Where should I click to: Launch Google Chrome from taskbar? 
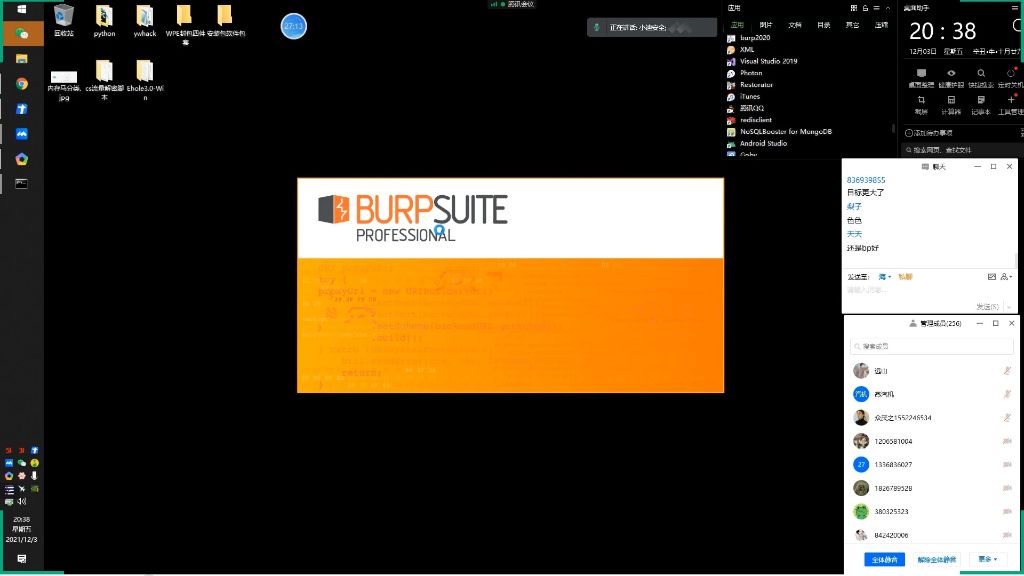click(22, 84)
